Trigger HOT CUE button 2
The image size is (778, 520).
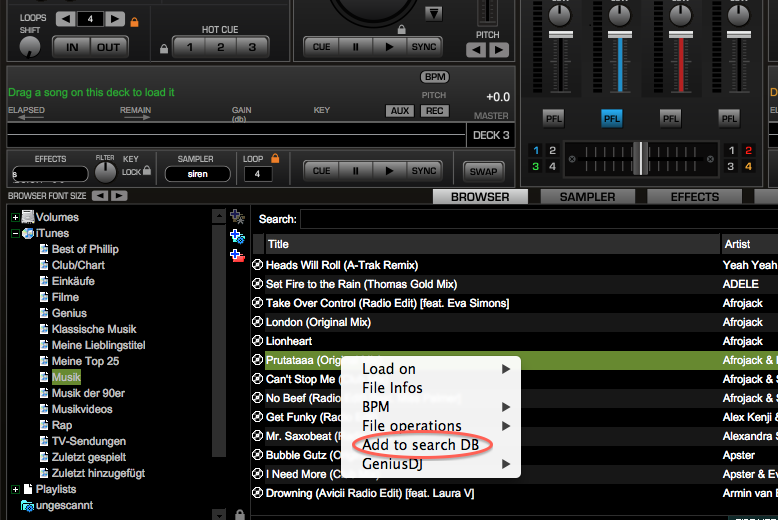point(221,47)
